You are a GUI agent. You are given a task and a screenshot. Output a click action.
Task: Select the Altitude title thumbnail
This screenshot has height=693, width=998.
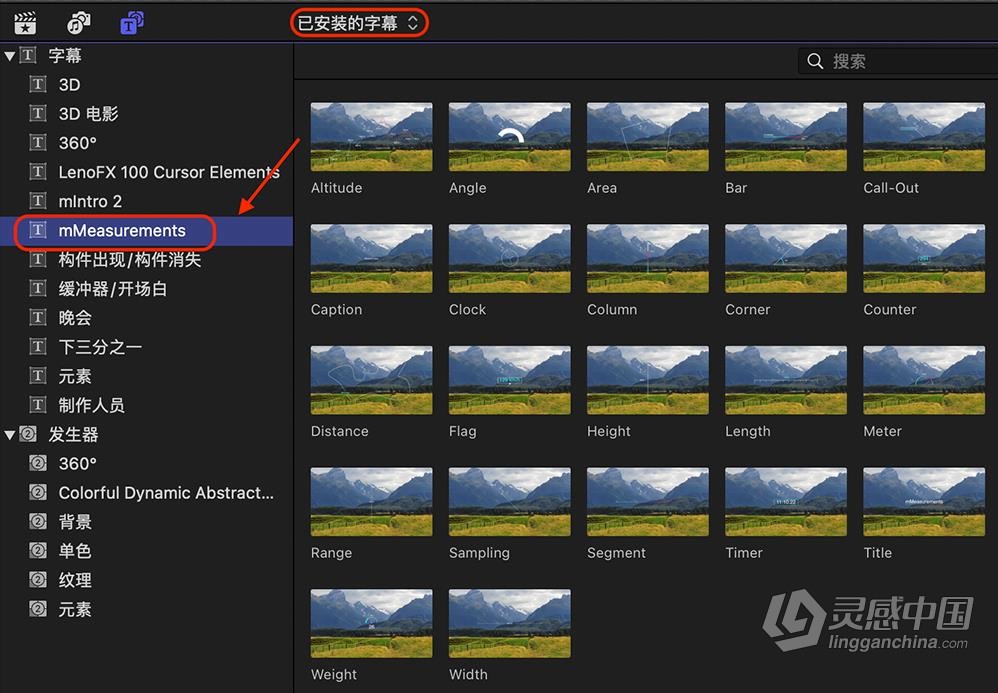372,137
